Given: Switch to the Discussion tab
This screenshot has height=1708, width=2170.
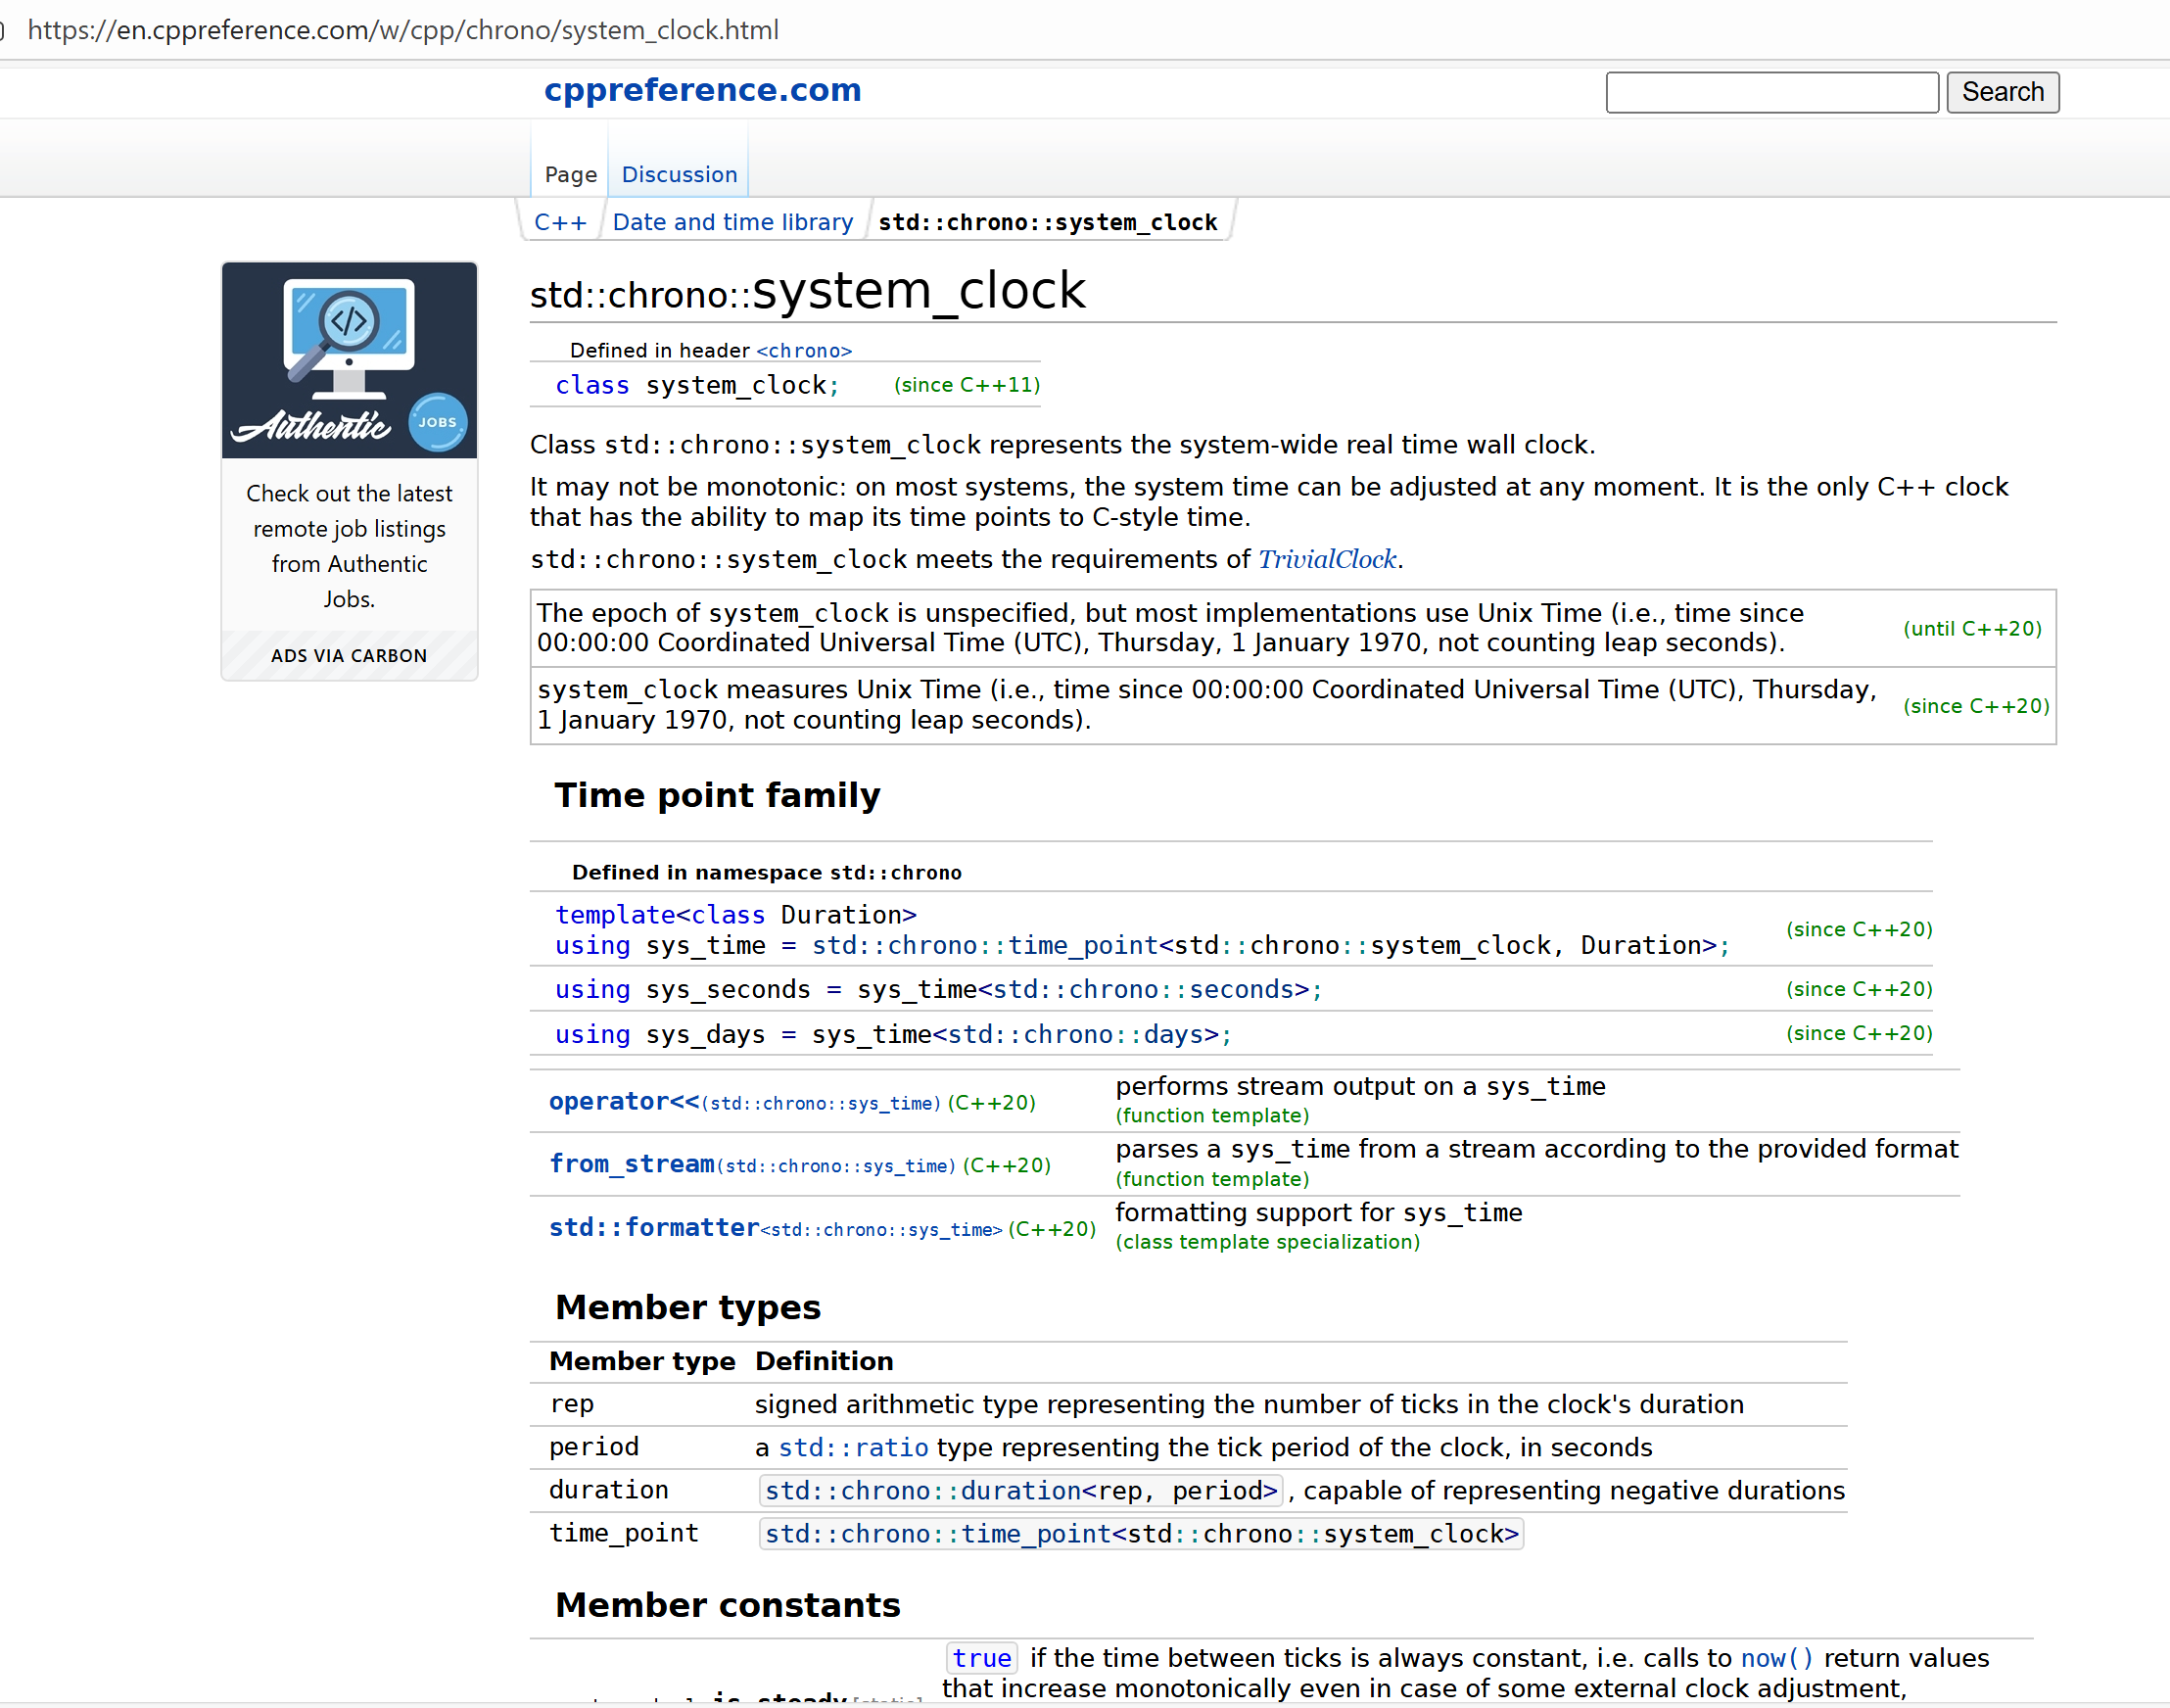Looking at the screenshot, I should tap(678, 174).
